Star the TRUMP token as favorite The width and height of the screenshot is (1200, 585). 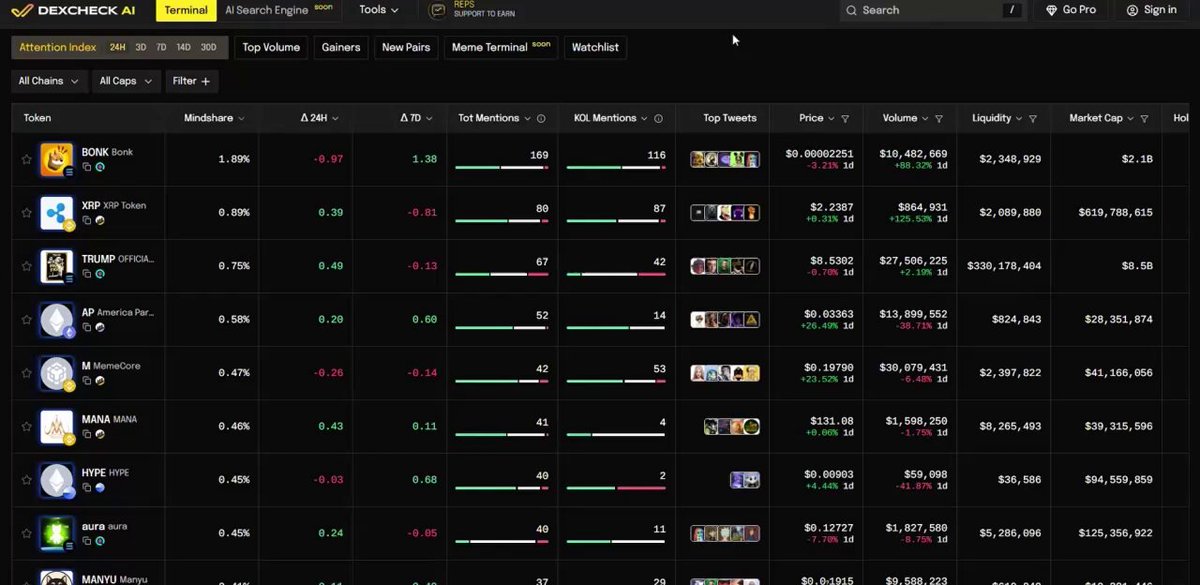(x=27, y=266)
